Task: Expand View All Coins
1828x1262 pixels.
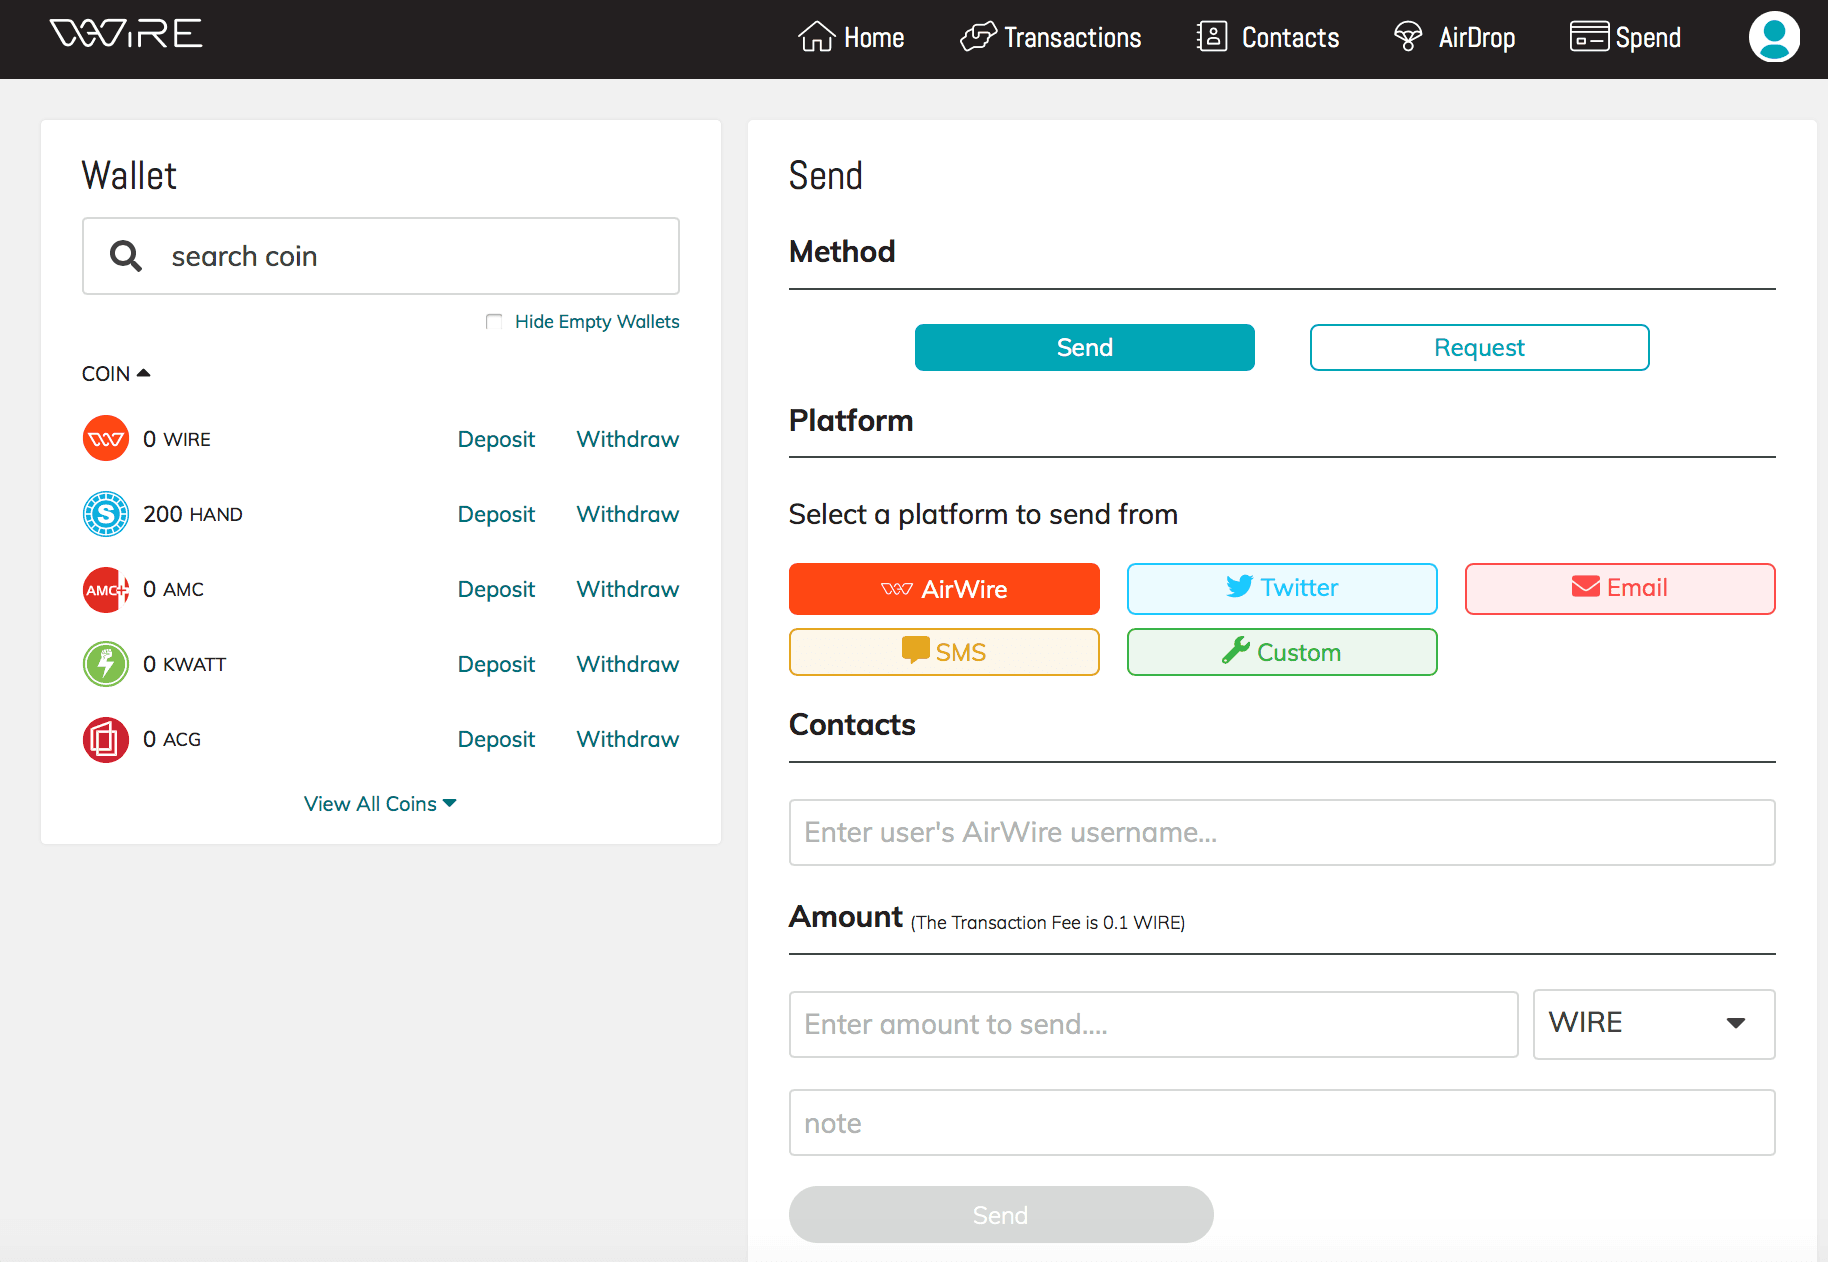Action: click(x=380, y=804)
